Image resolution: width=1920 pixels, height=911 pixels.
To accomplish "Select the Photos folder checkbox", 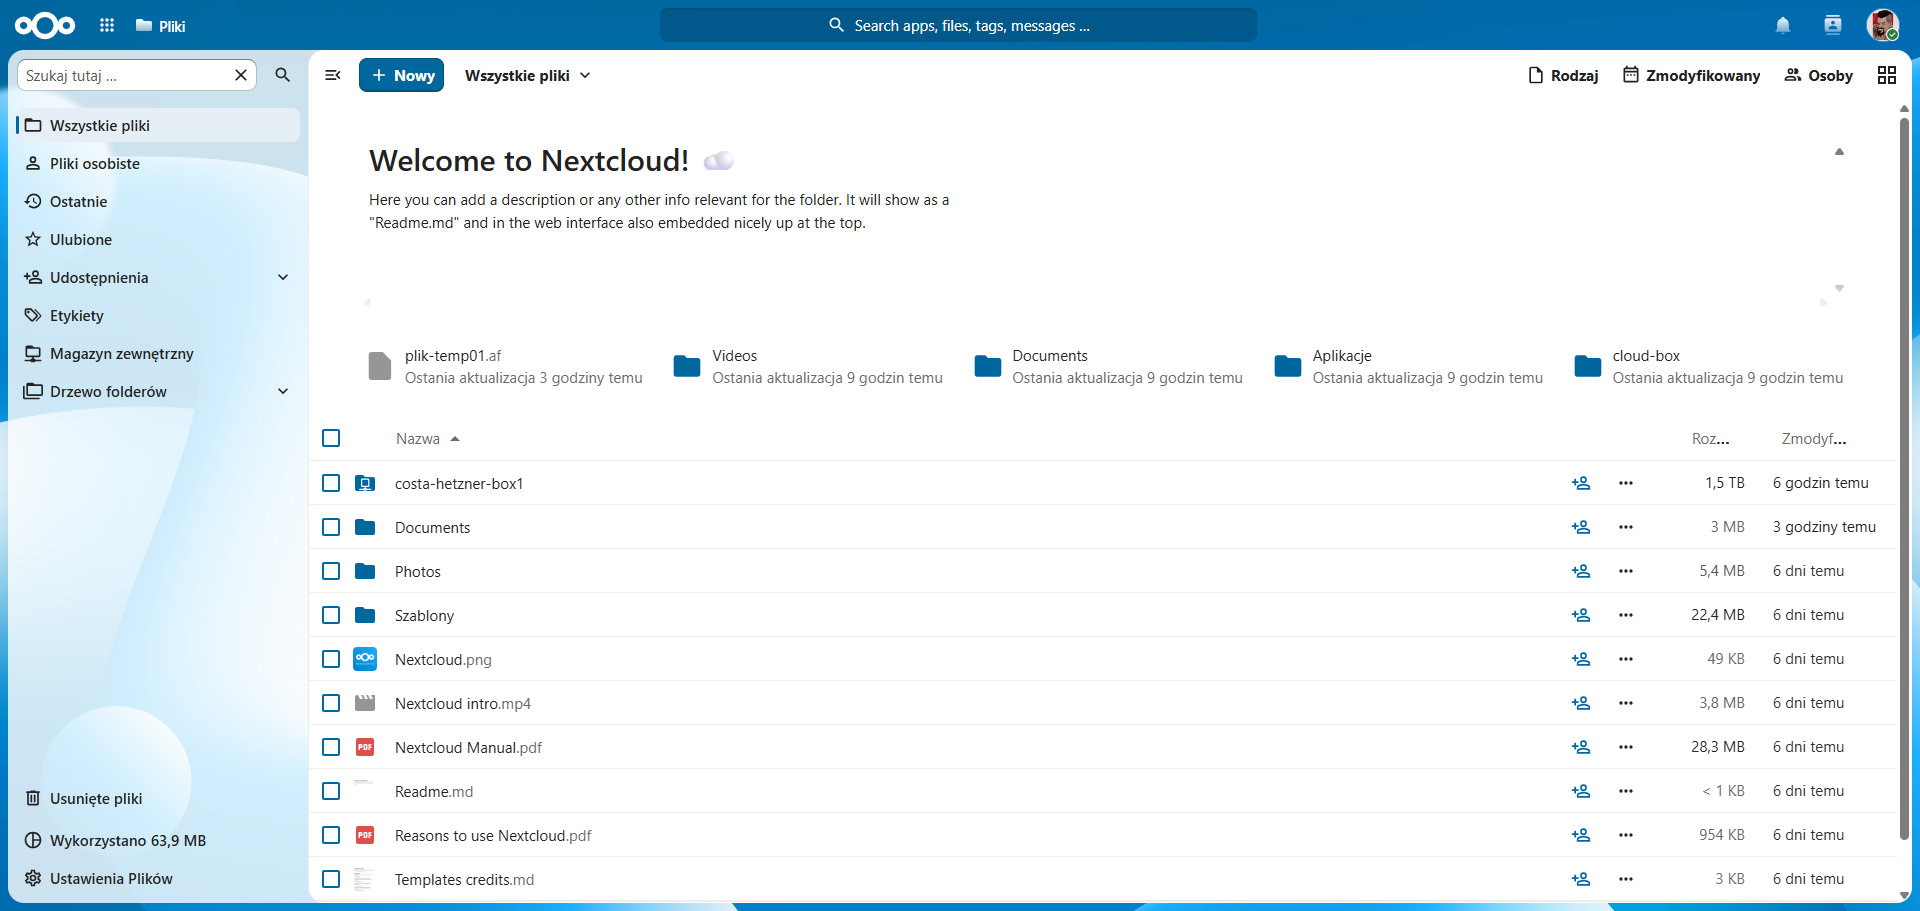I will 331,571.
